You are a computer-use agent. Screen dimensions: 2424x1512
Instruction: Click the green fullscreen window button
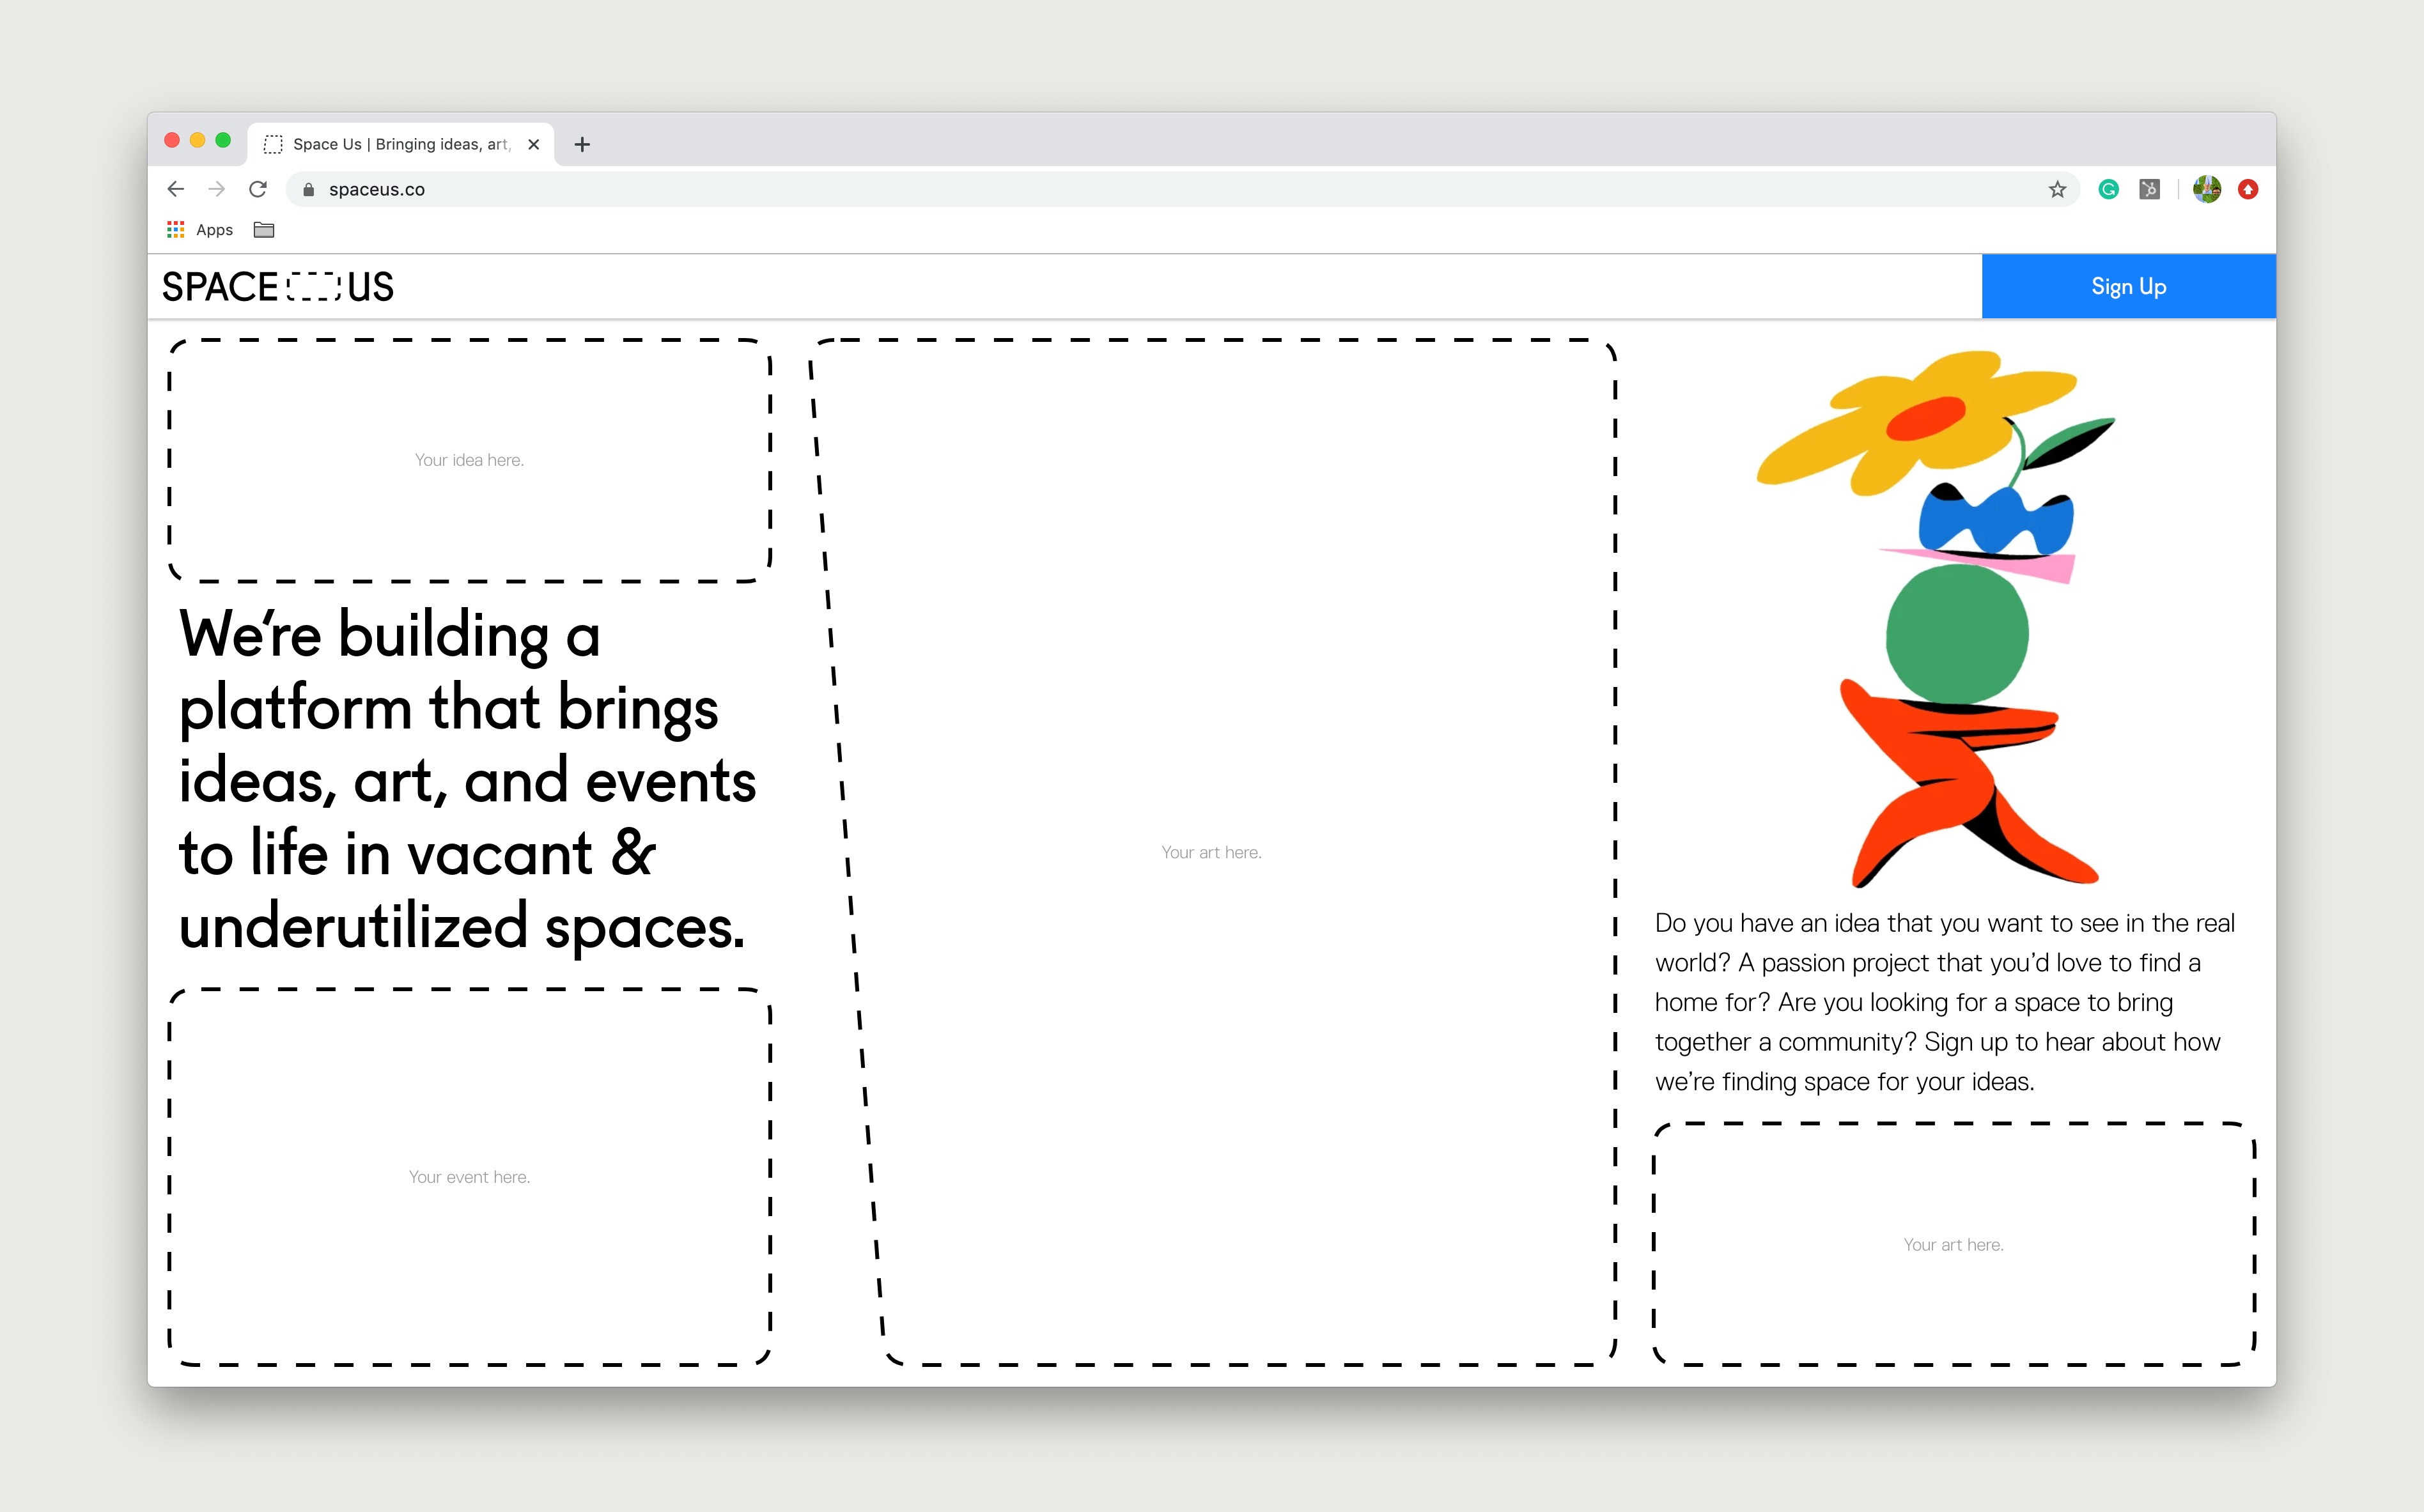[x=223, y=140]
